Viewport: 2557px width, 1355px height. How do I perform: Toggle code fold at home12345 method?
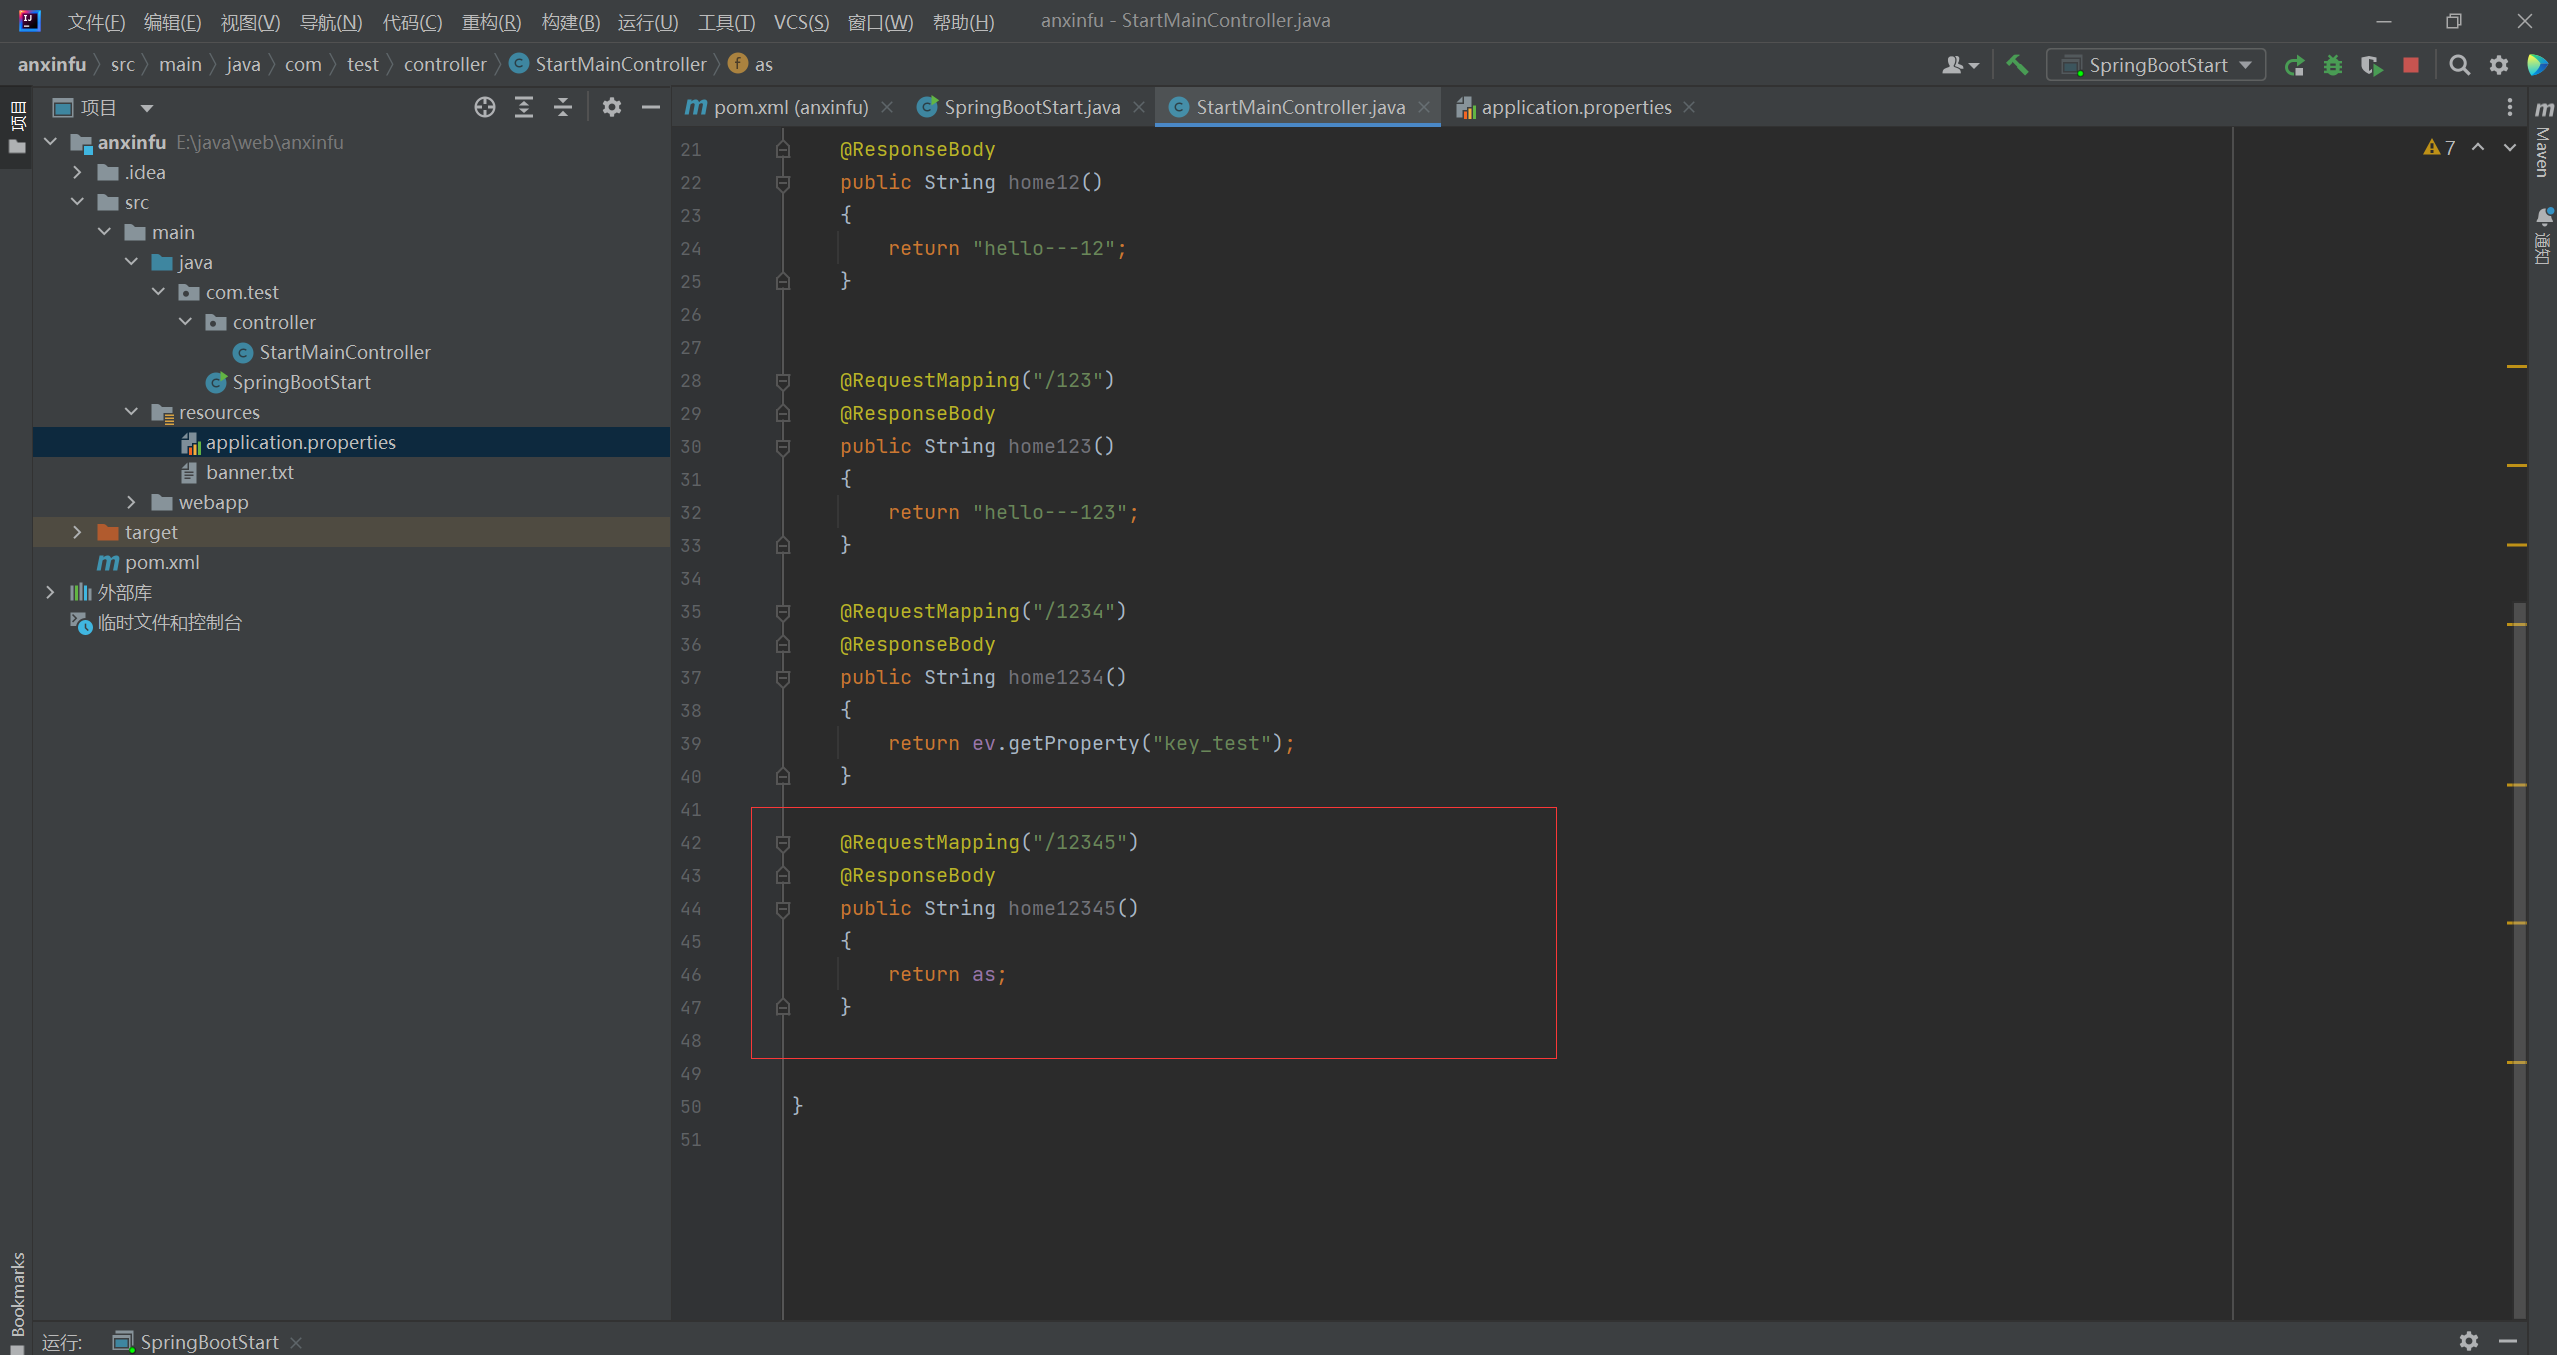tap(783, 909)
